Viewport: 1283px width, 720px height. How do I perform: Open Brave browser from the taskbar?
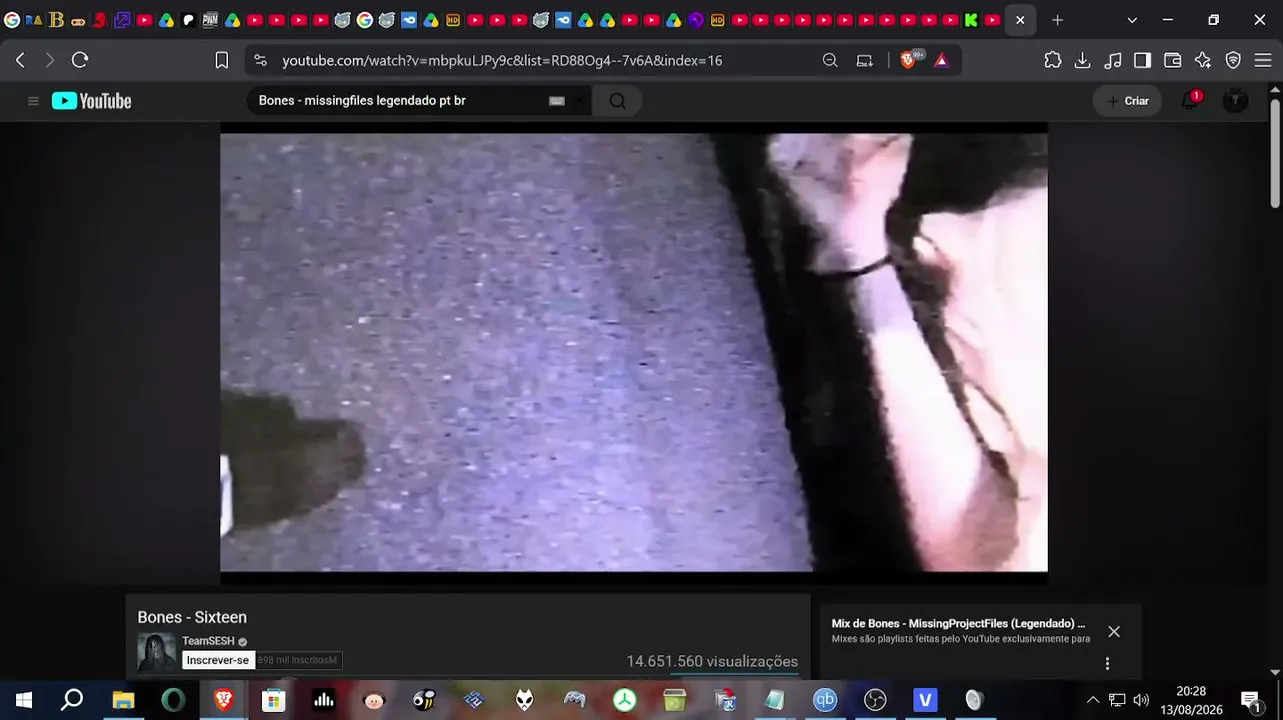pos(224,700)
